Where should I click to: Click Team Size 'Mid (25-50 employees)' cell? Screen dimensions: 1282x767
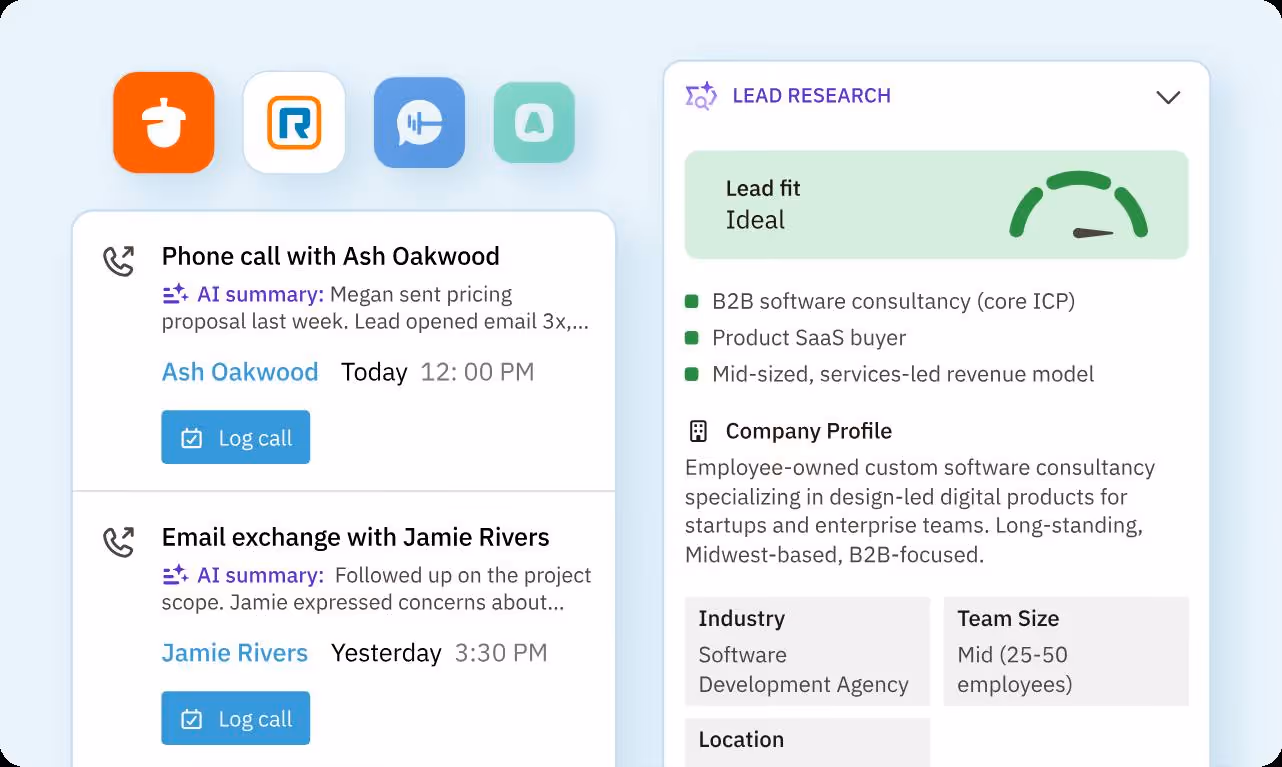click(1066, 652)
